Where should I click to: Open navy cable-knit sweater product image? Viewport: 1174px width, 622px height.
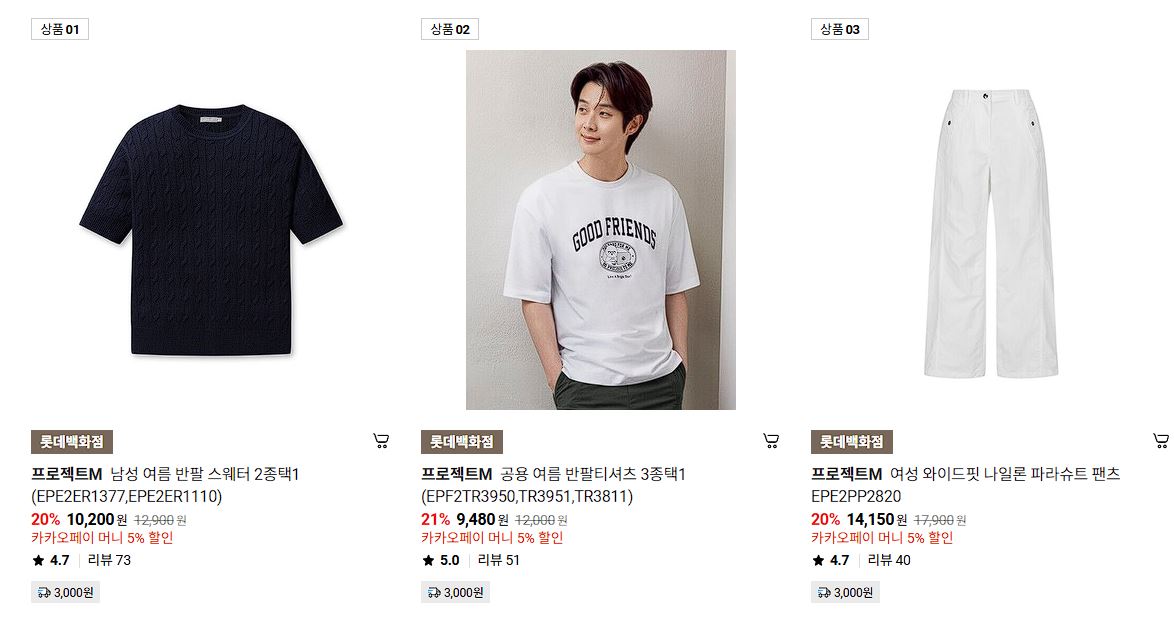pyautogui.click(x=211, y=230)
